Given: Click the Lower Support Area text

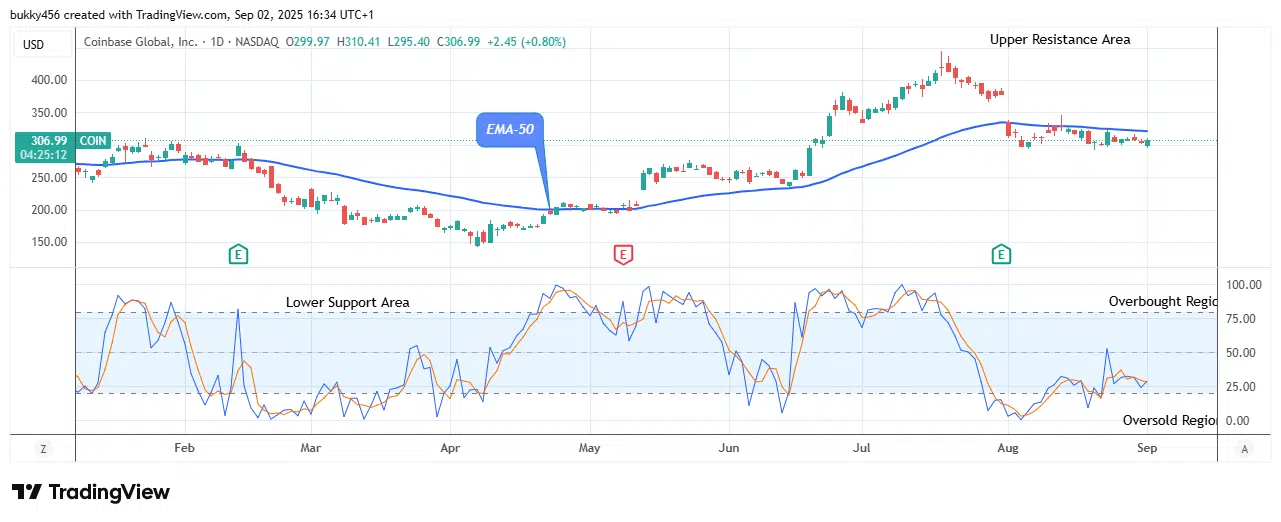Looking at the screenshot, I should click(347, 302).
